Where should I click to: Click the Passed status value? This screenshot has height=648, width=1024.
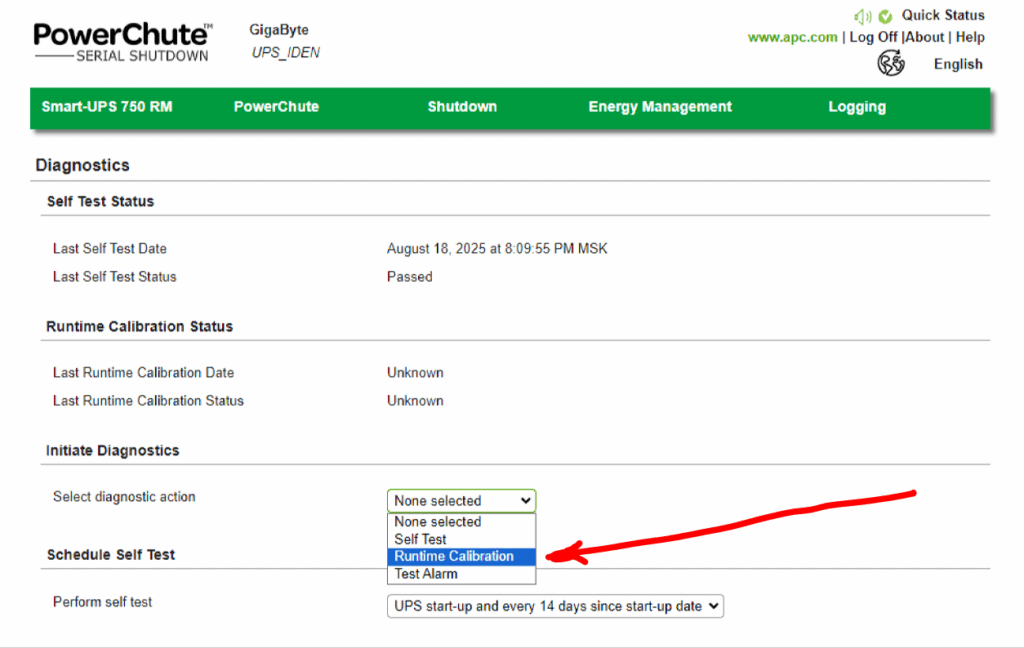[x=409, y=277]
